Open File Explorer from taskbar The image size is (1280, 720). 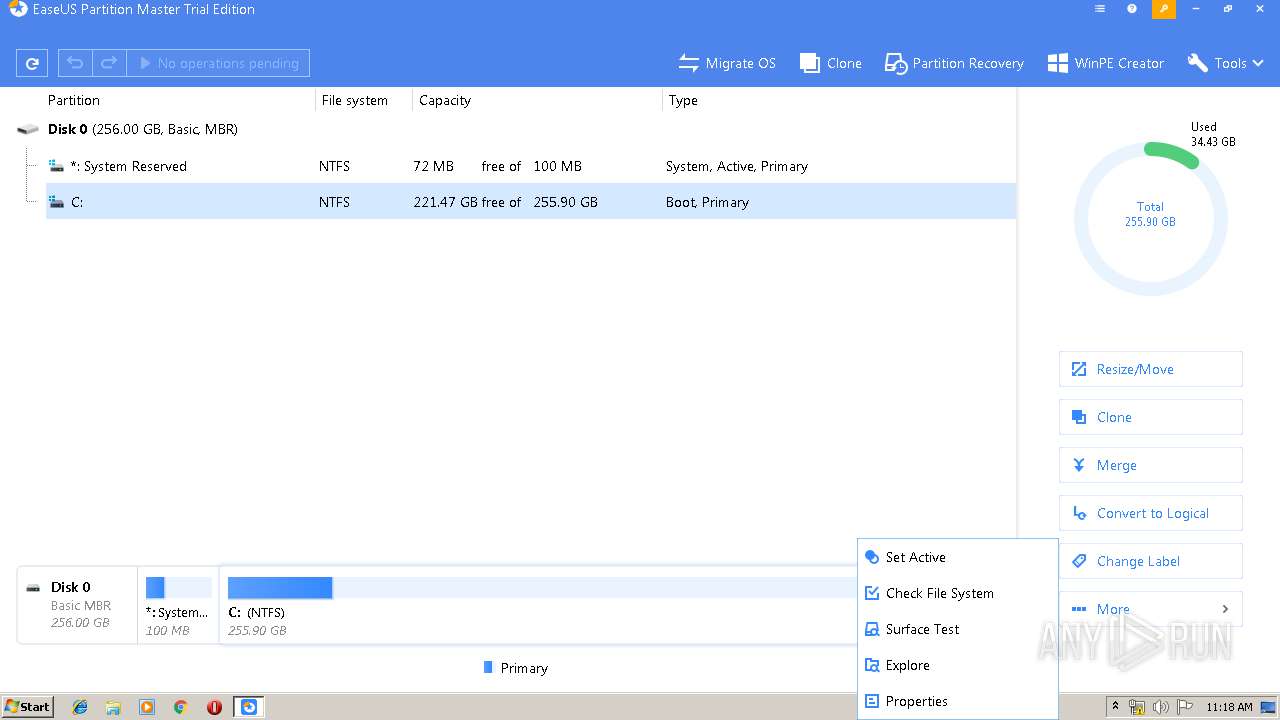click(113, 707)
